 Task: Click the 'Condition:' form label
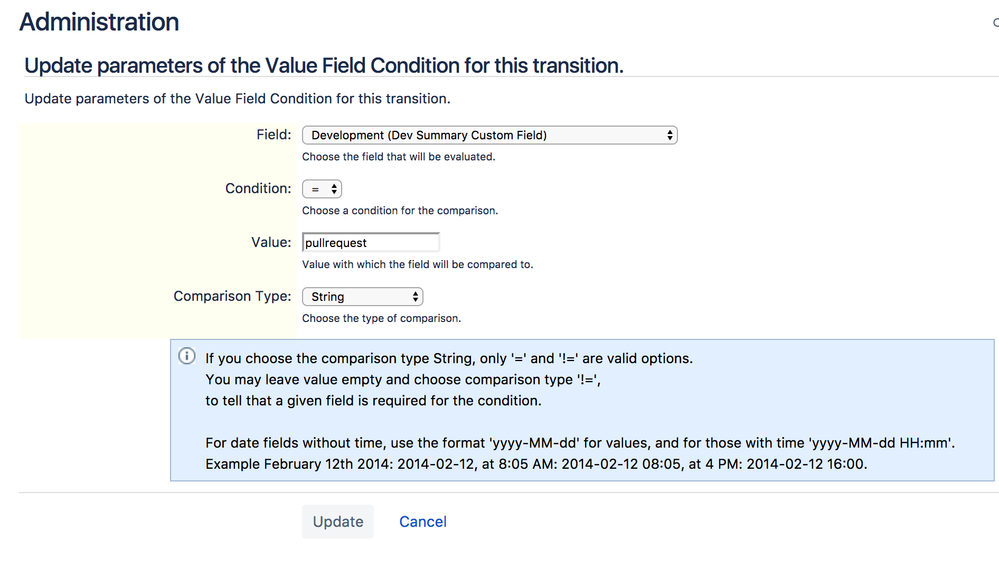258,189
